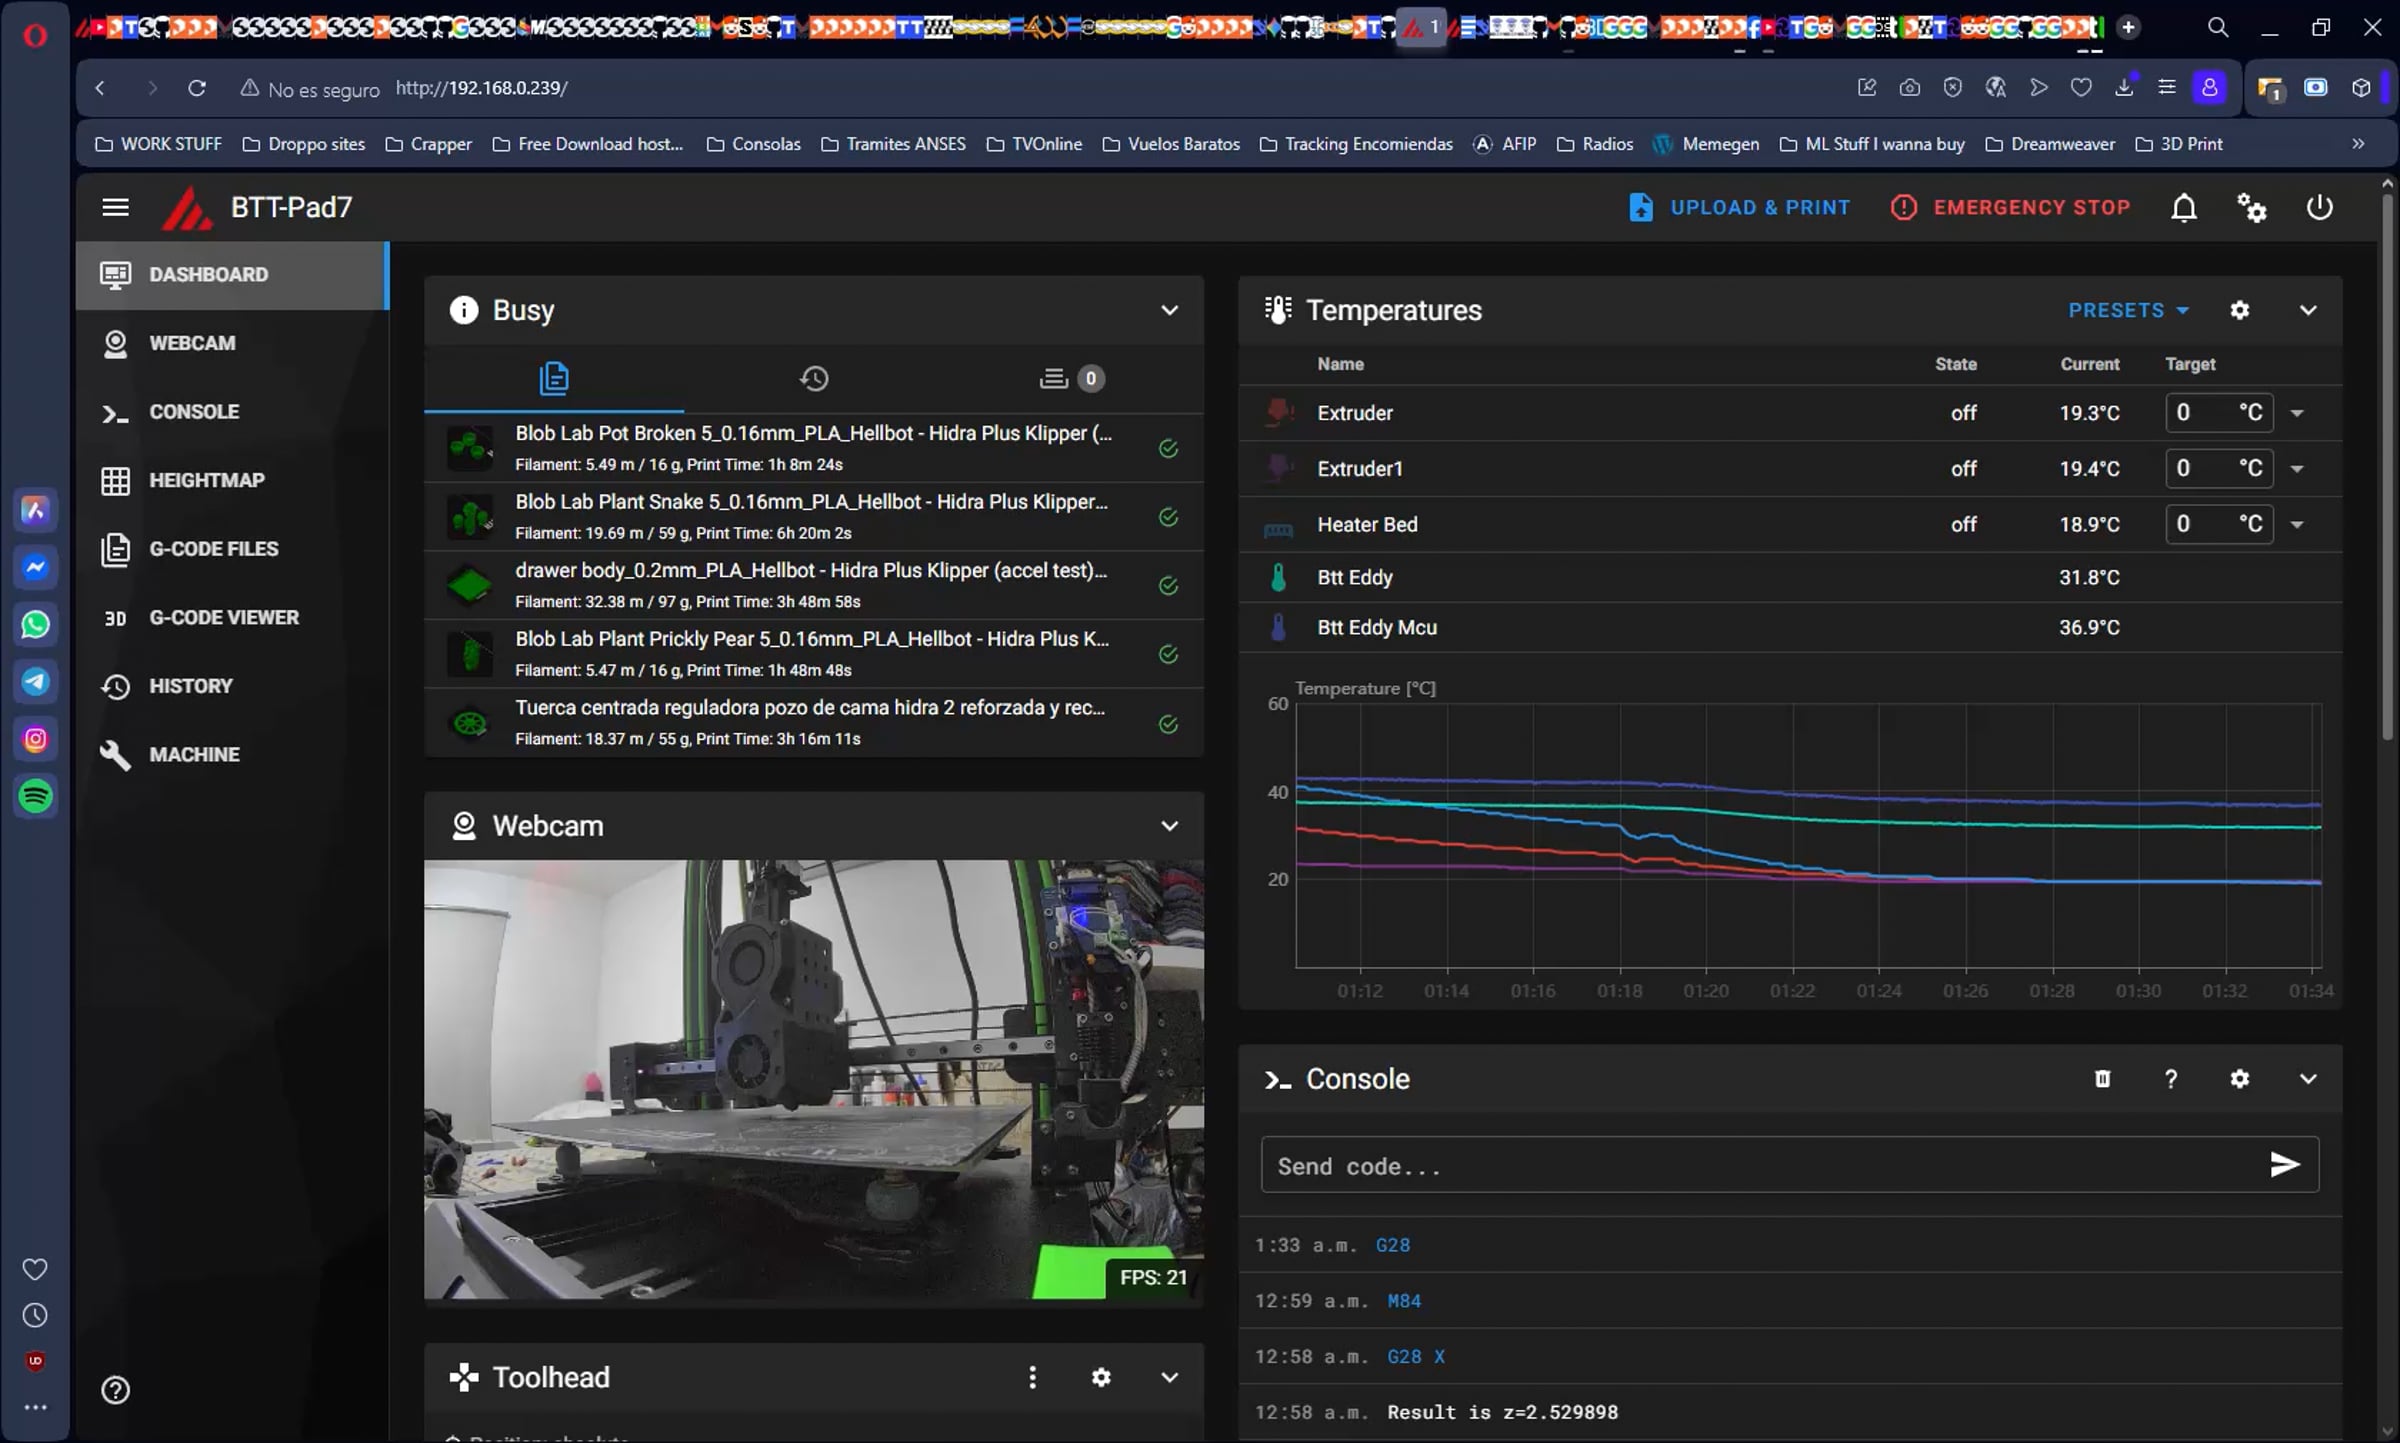Open interface settings gears icon

click(2252, 207)
